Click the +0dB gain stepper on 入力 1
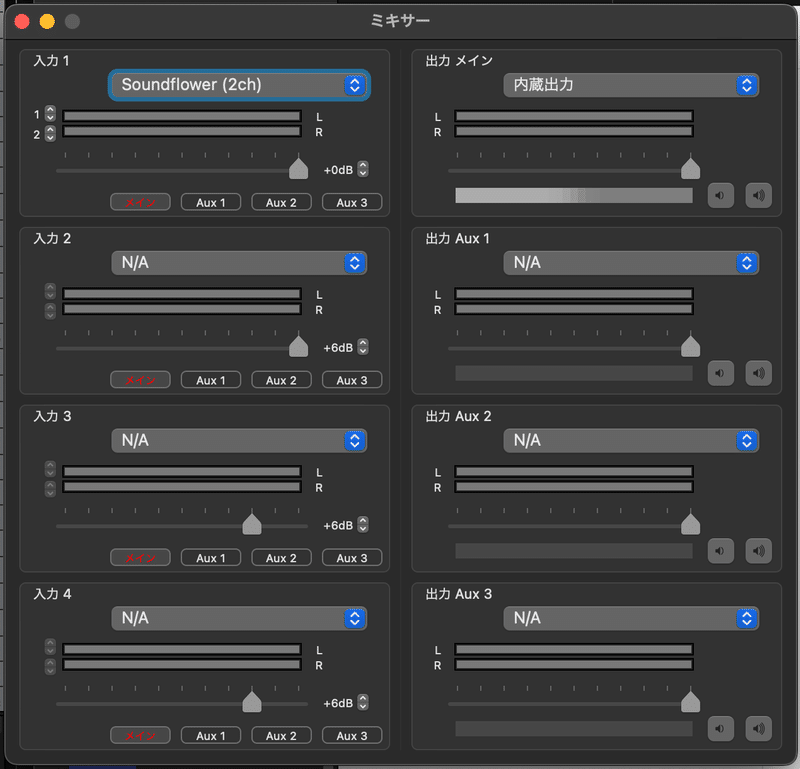Screen dimensions: 800x769 coord(363,169)
